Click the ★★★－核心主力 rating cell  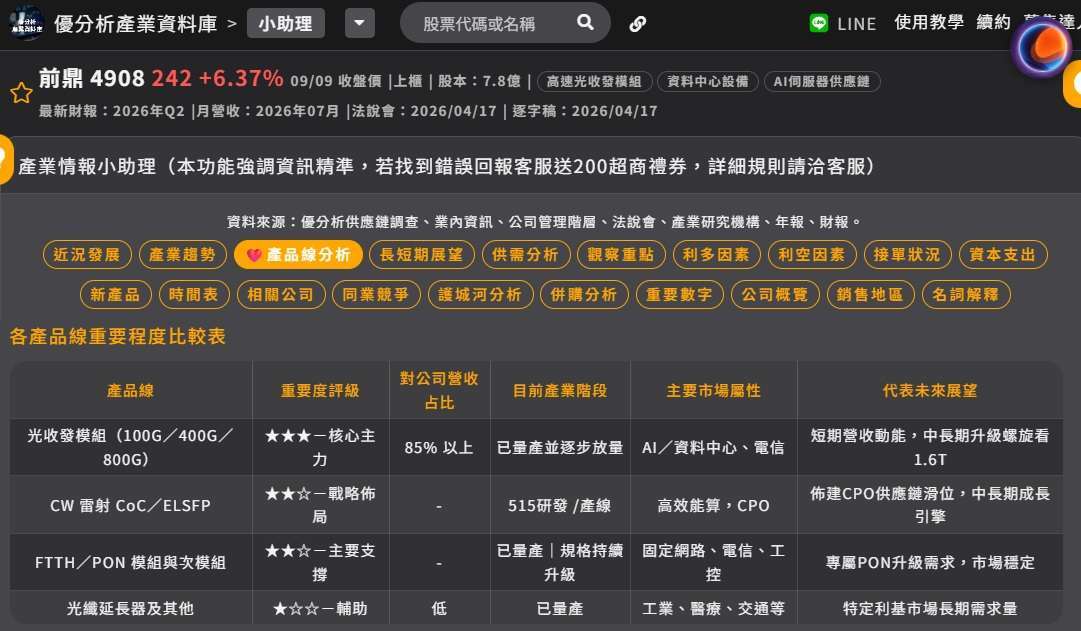[x=320, y=448]
